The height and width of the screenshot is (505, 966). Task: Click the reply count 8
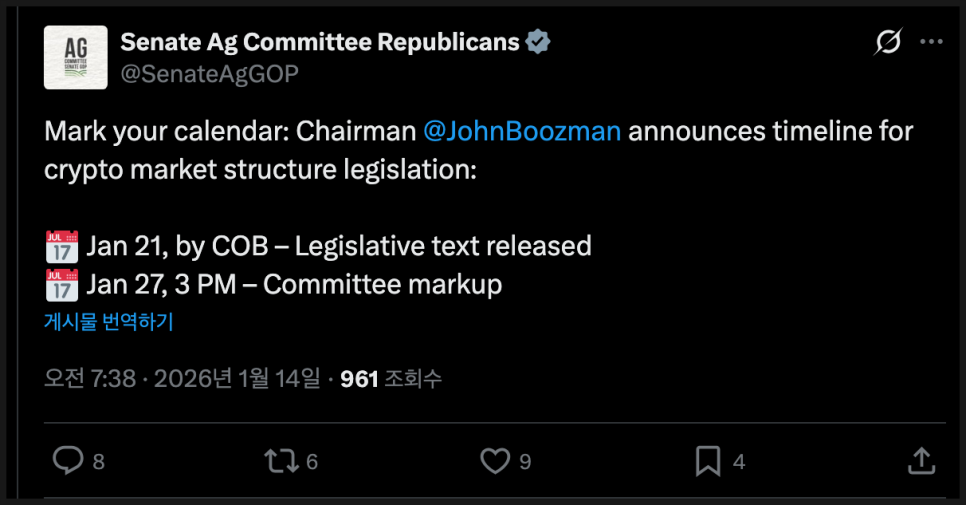pos(98,462)
